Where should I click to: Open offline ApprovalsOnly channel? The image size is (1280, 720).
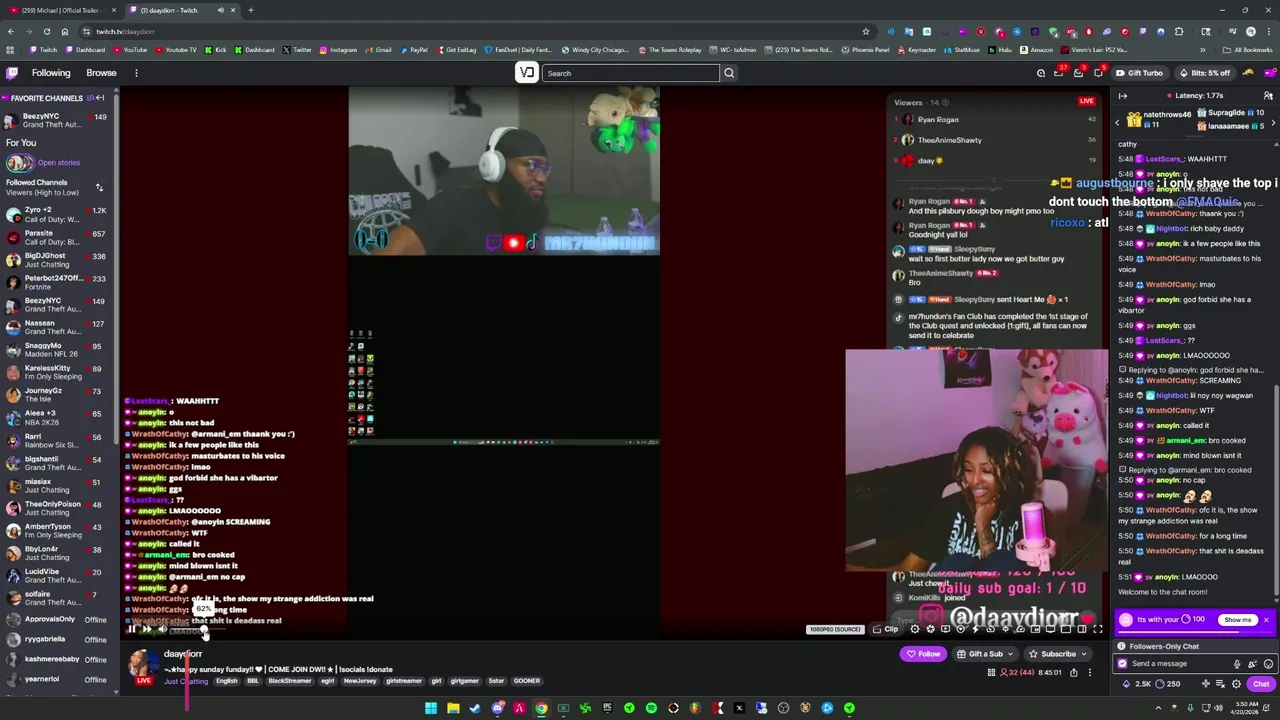click(x=58, y=619)
